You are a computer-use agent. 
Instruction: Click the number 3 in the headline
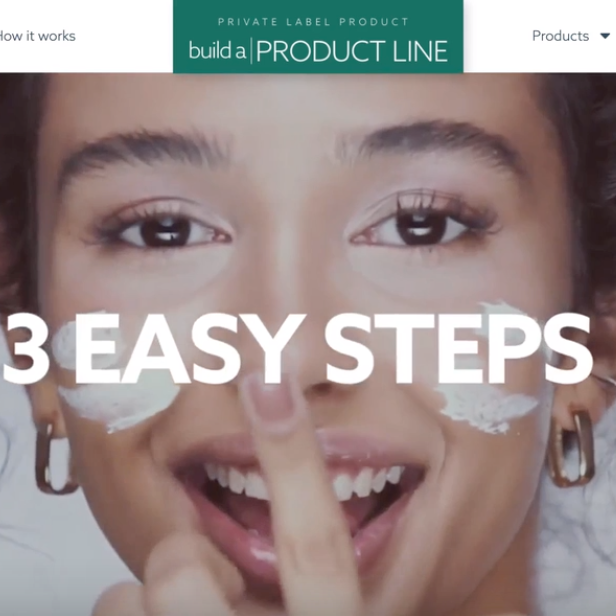(26, 349)
